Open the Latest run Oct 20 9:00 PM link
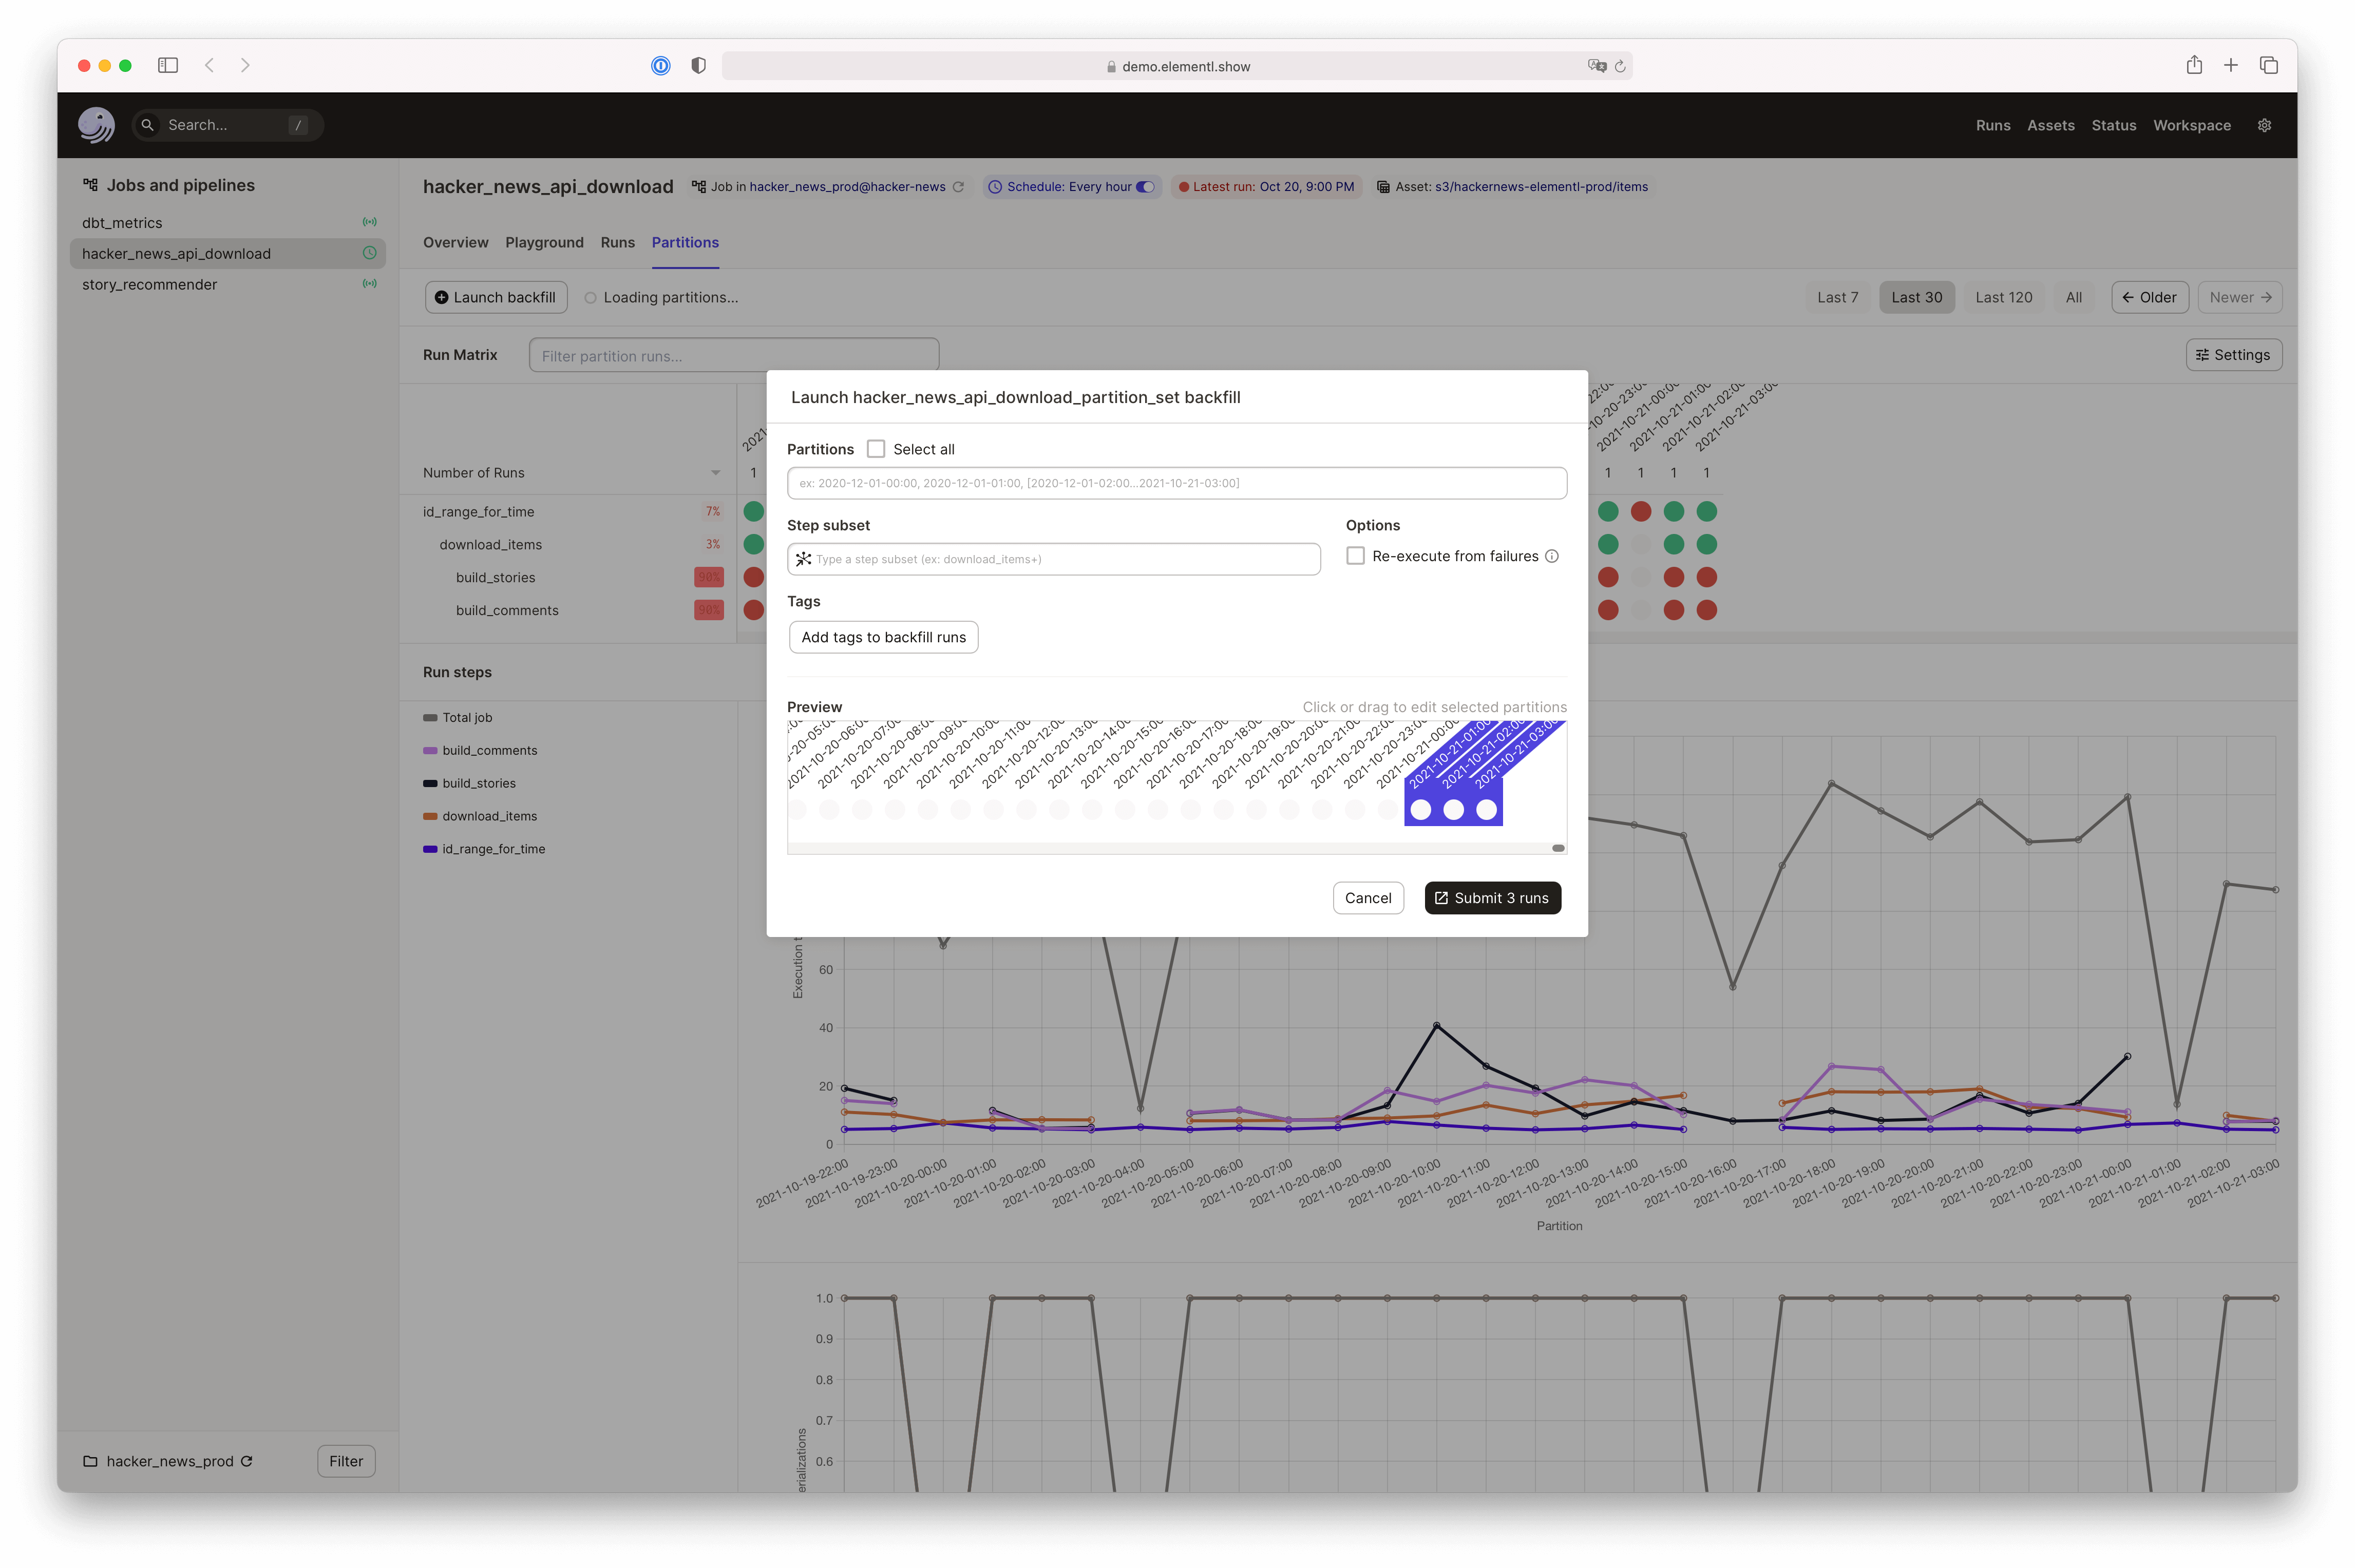2355x1568 pixels. click(x=1306, y=187)
